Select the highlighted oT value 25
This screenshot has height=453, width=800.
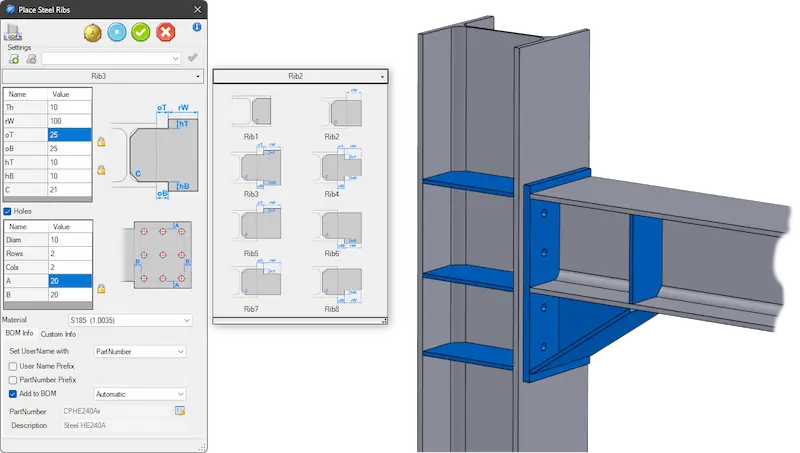click(x=69, y=135)
